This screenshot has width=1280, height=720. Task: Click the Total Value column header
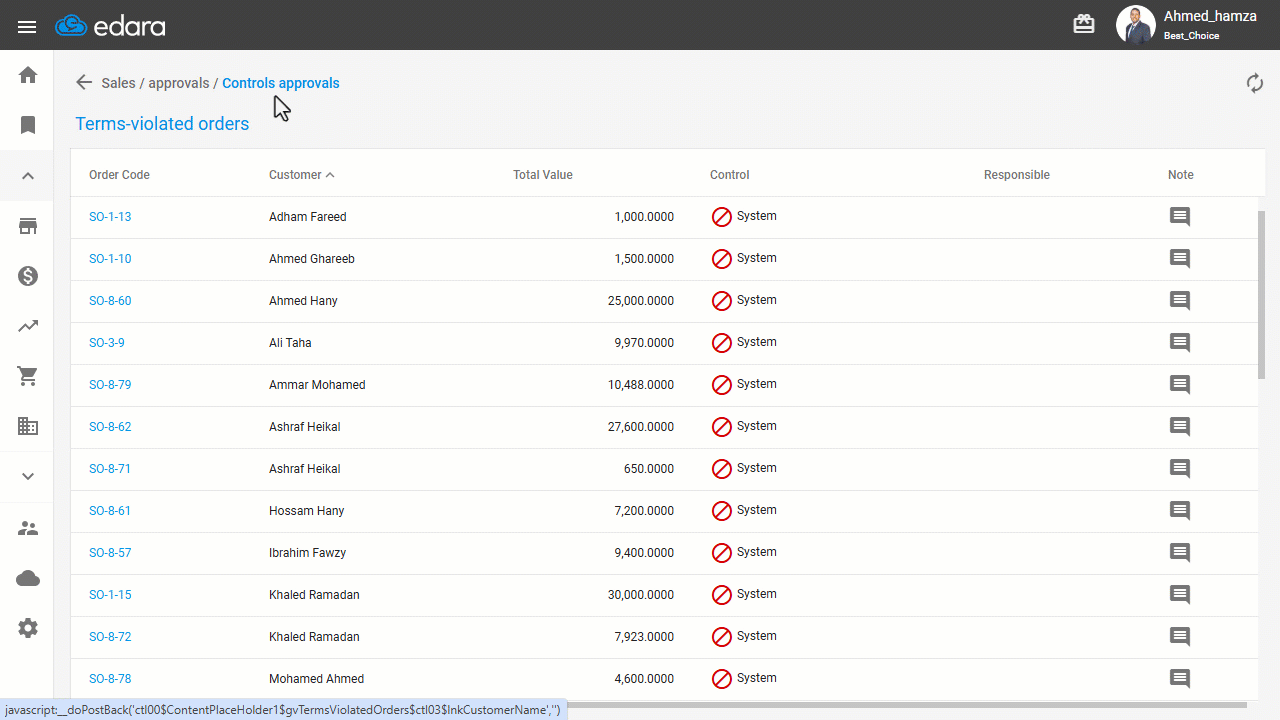(x=543, y=175)
